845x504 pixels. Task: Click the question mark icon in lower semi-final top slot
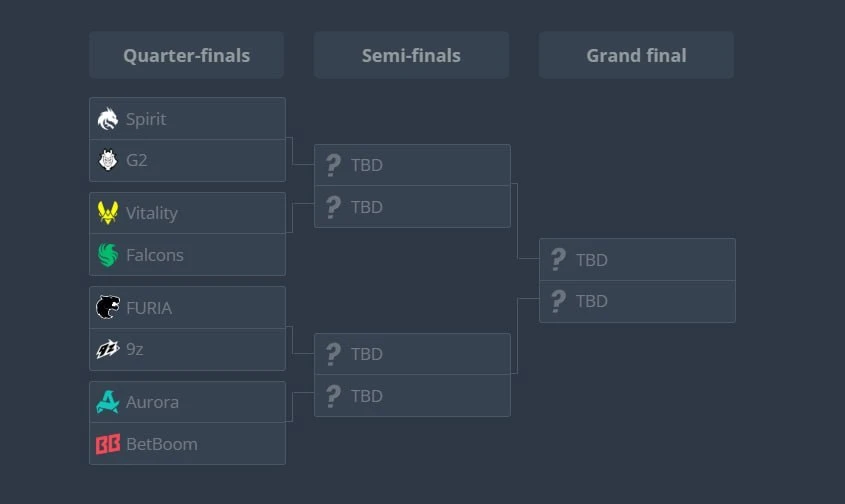(333, 354)
